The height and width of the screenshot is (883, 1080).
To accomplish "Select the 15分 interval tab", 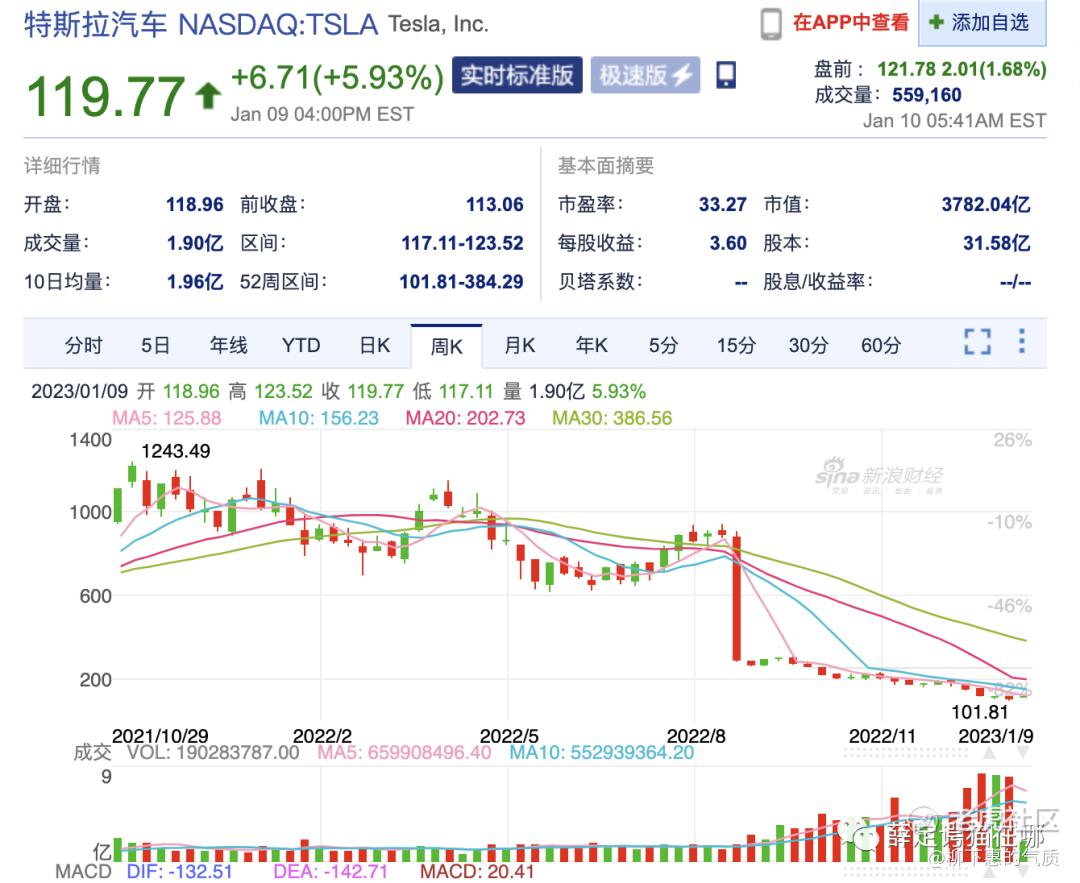I will pyautogui.click(x=736, y=345).
